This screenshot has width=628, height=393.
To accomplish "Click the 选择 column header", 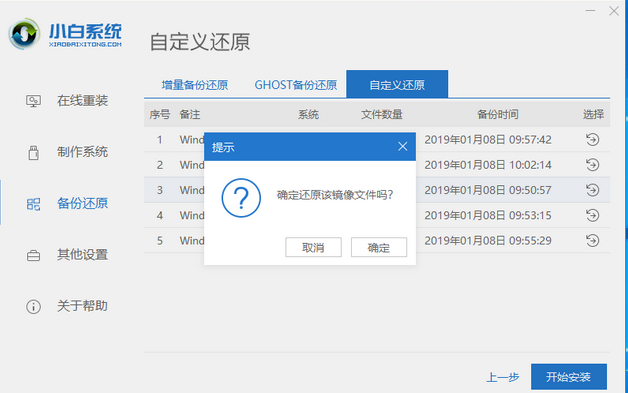I will pyautogui.click(x=593, y=115).
